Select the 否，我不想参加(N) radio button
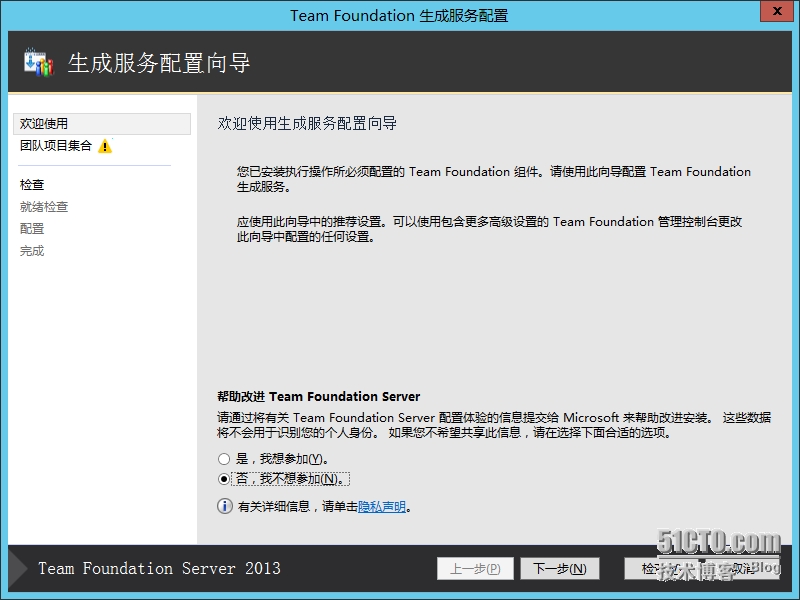The width and height of the screenshot is (800, 600). click(x=223, y=479)
